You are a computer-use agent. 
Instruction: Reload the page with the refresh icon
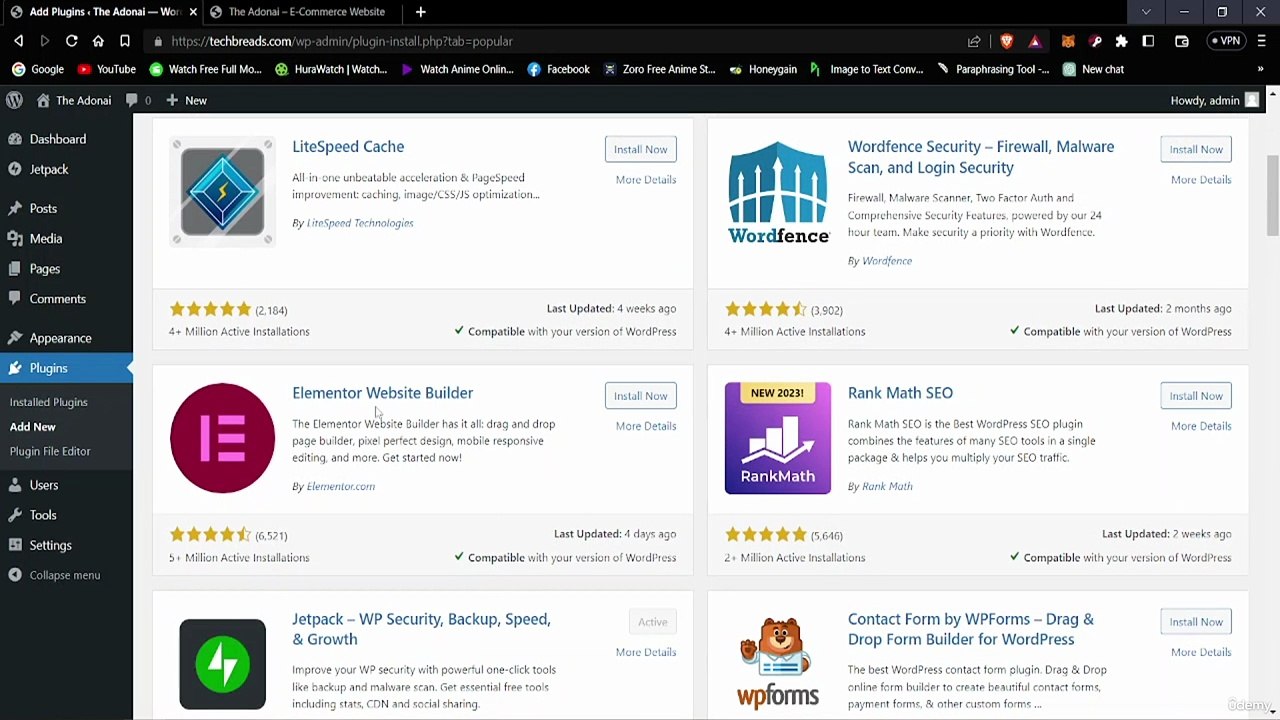pyautogui.click(x=71, y=41)
